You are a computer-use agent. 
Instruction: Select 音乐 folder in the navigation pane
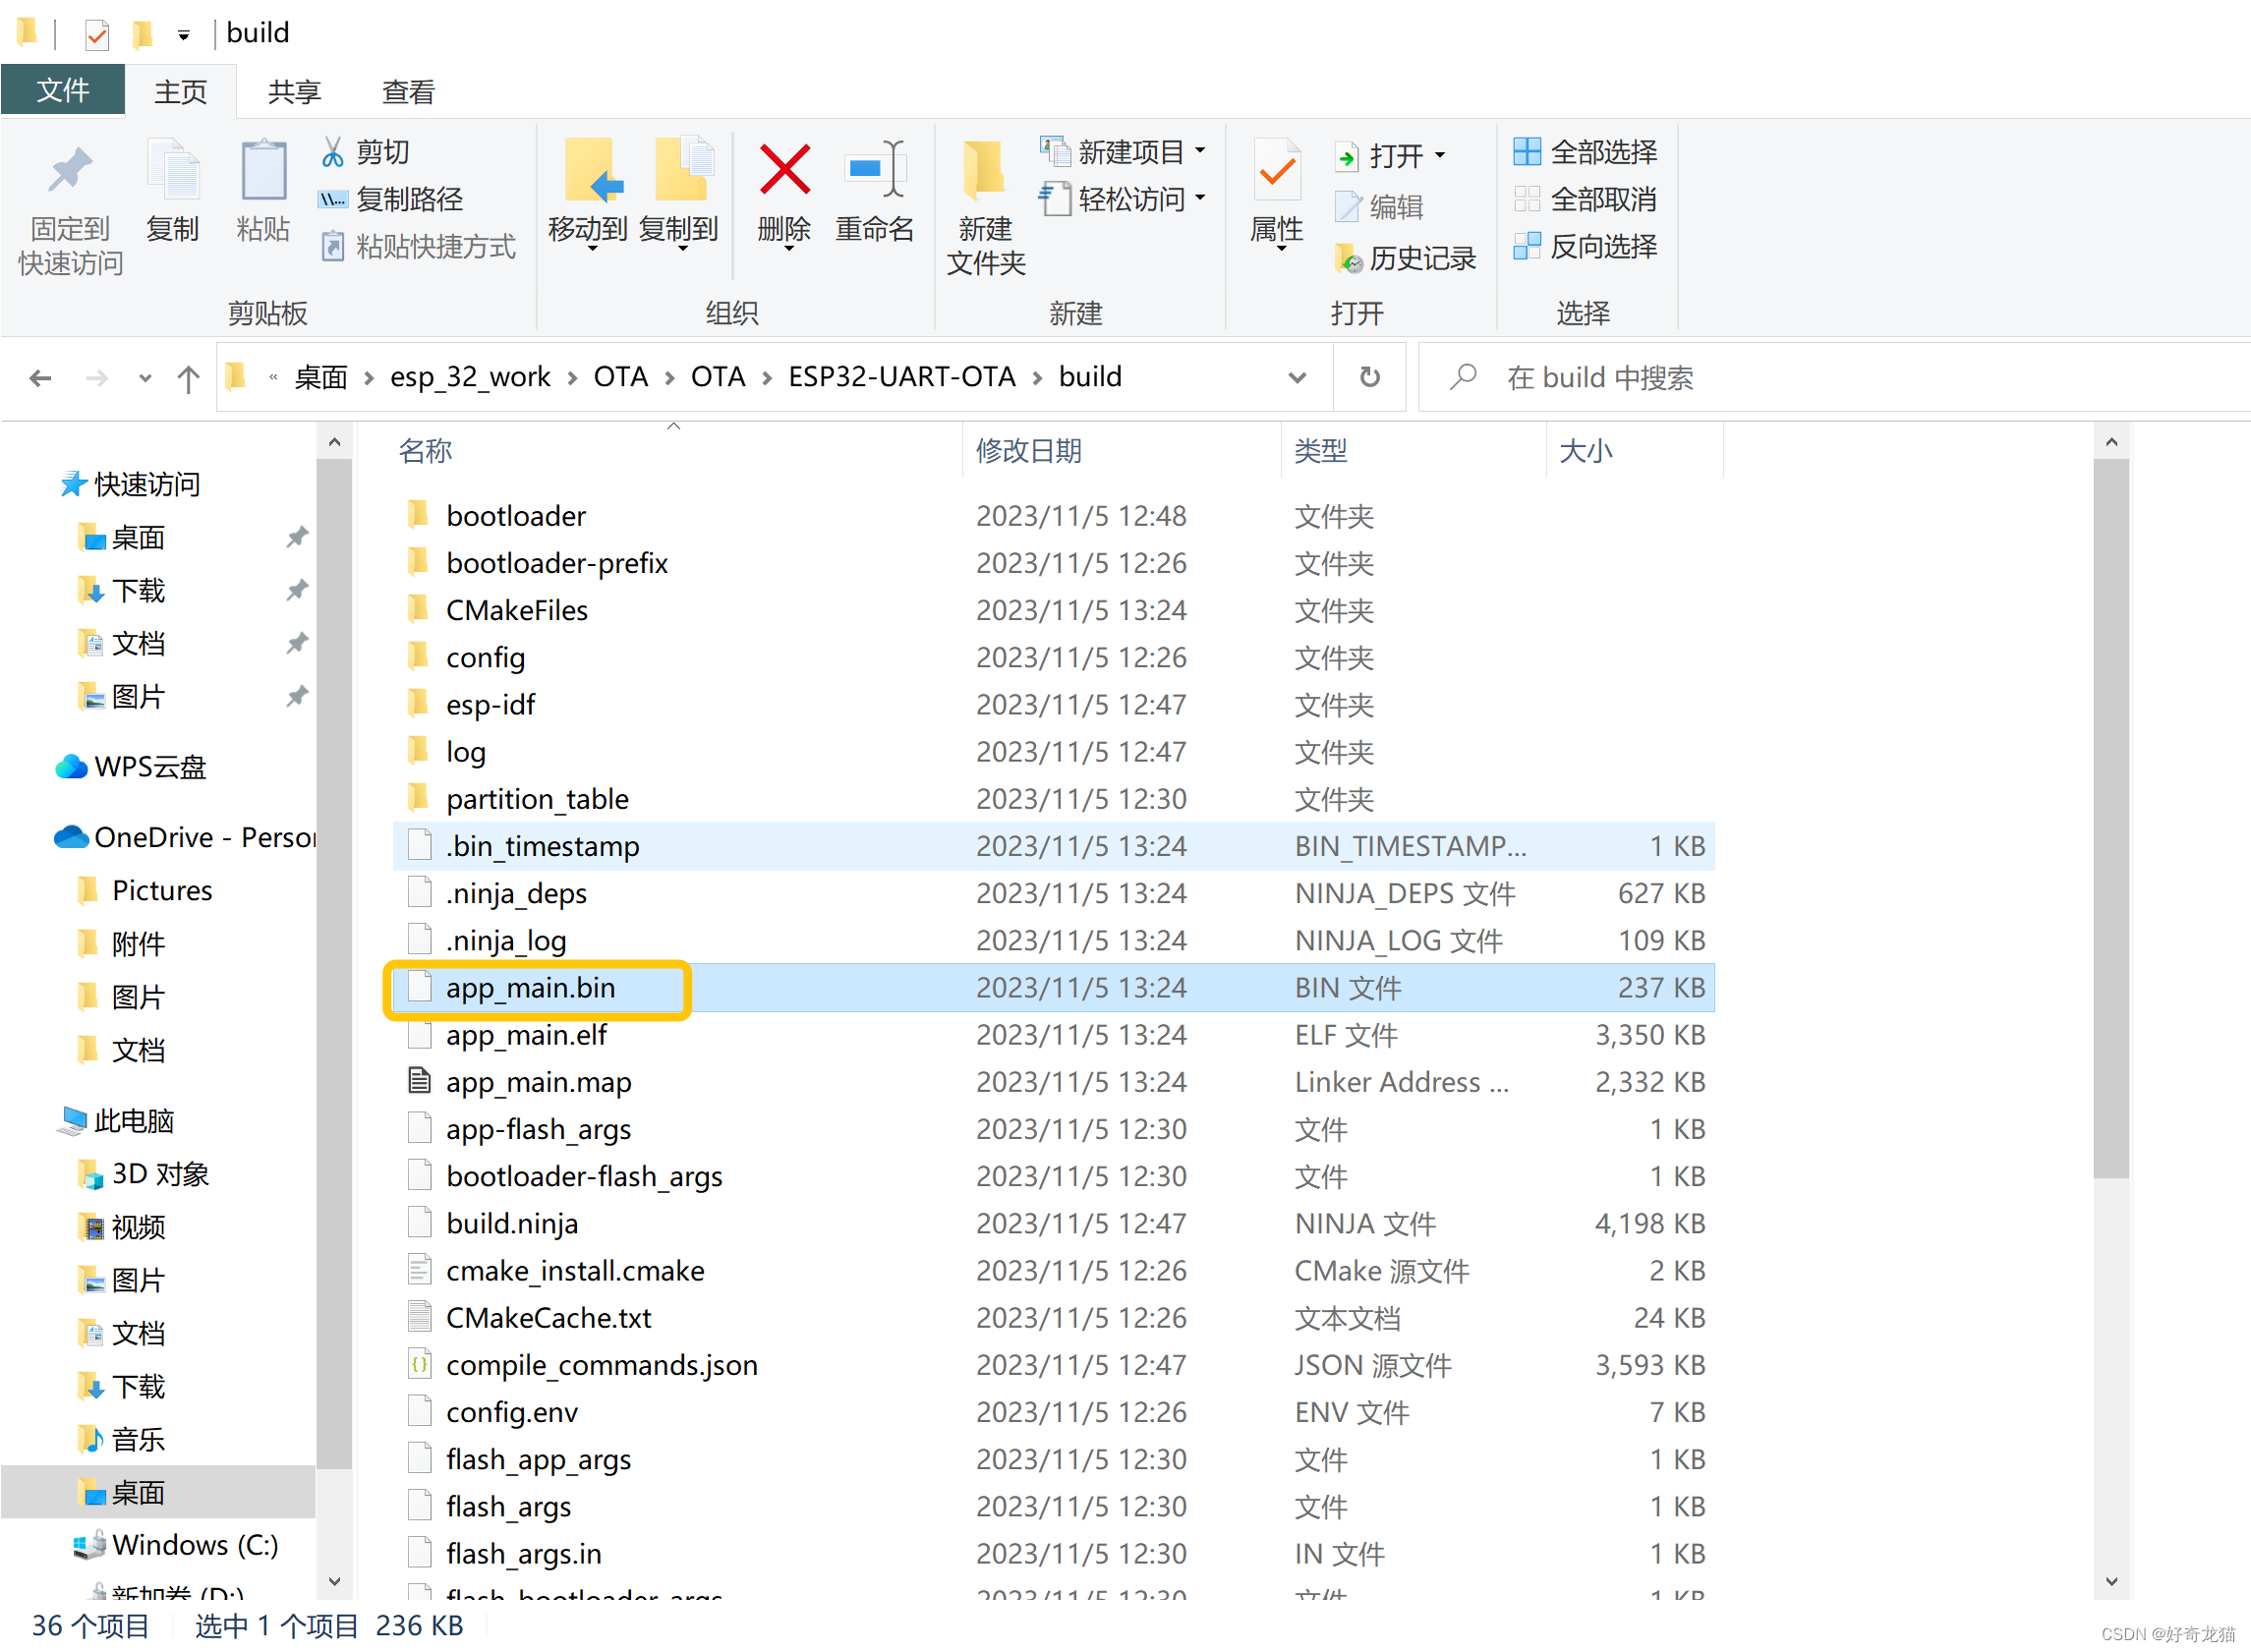point(121,1440)
